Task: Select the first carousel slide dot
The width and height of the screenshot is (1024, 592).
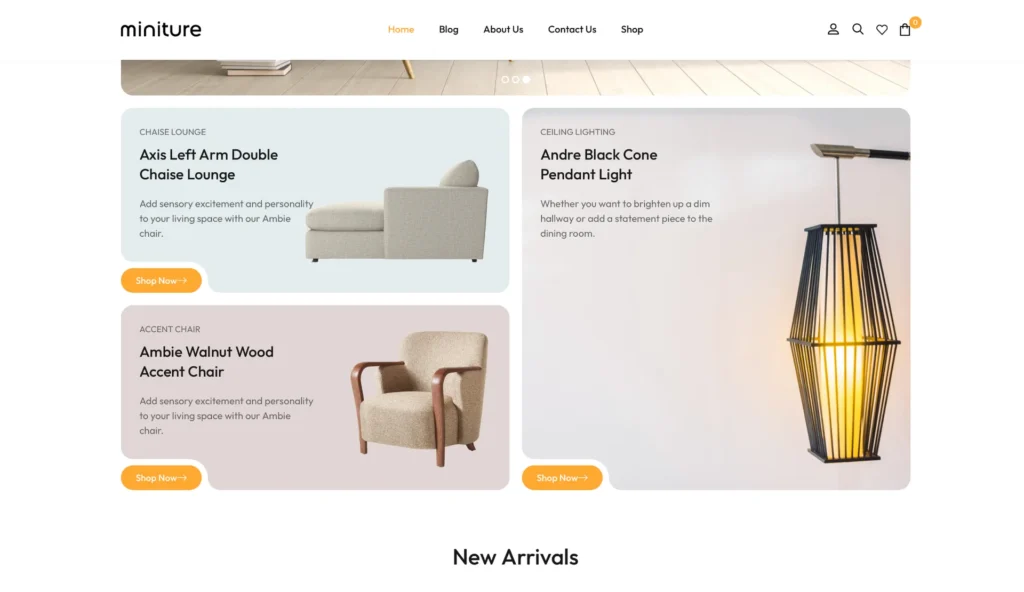Action: [x=505, y=80]
